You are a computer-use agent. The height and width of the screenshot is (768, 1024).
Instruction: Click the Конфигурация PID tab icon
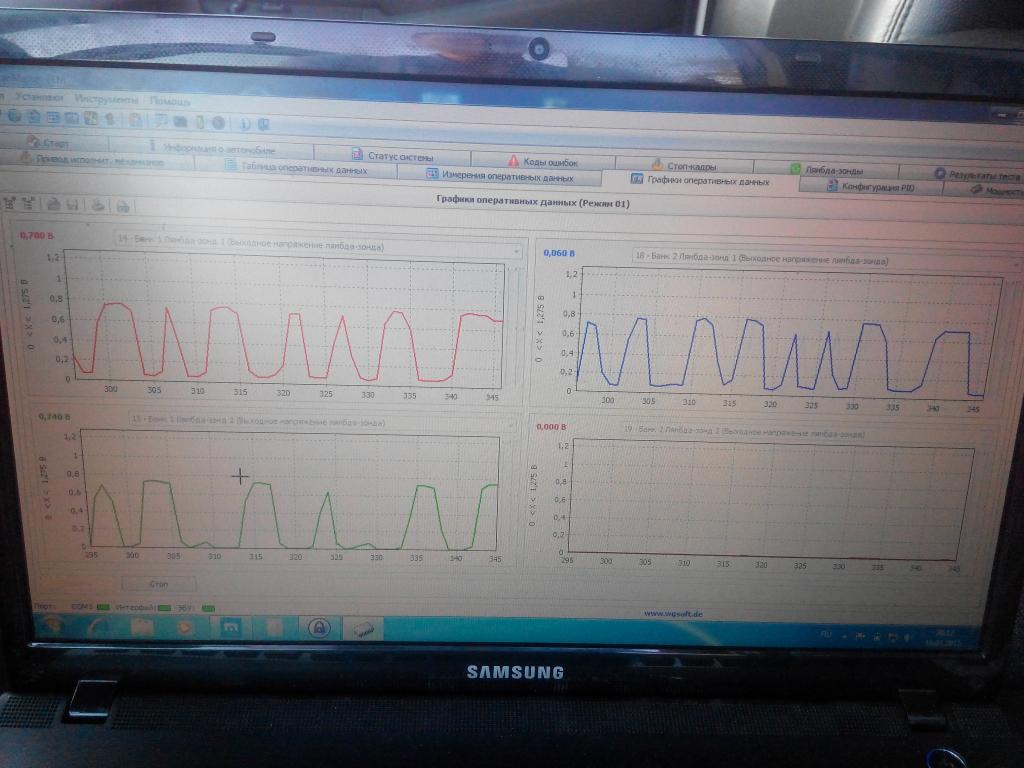click(x=830, y=186)
